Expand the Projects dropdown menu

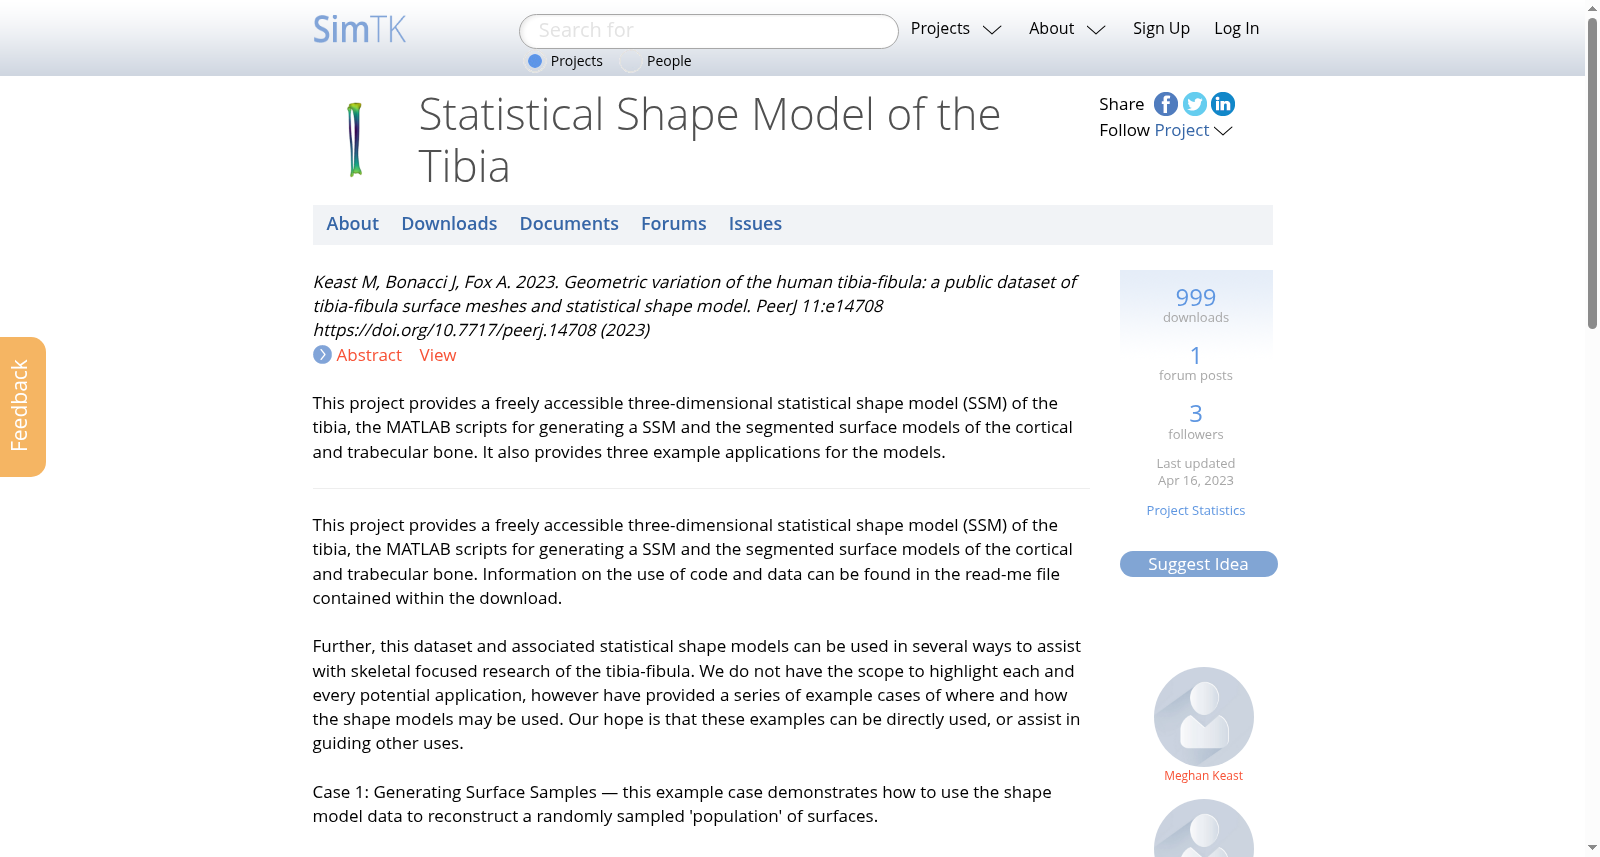(x=956, y=29)
